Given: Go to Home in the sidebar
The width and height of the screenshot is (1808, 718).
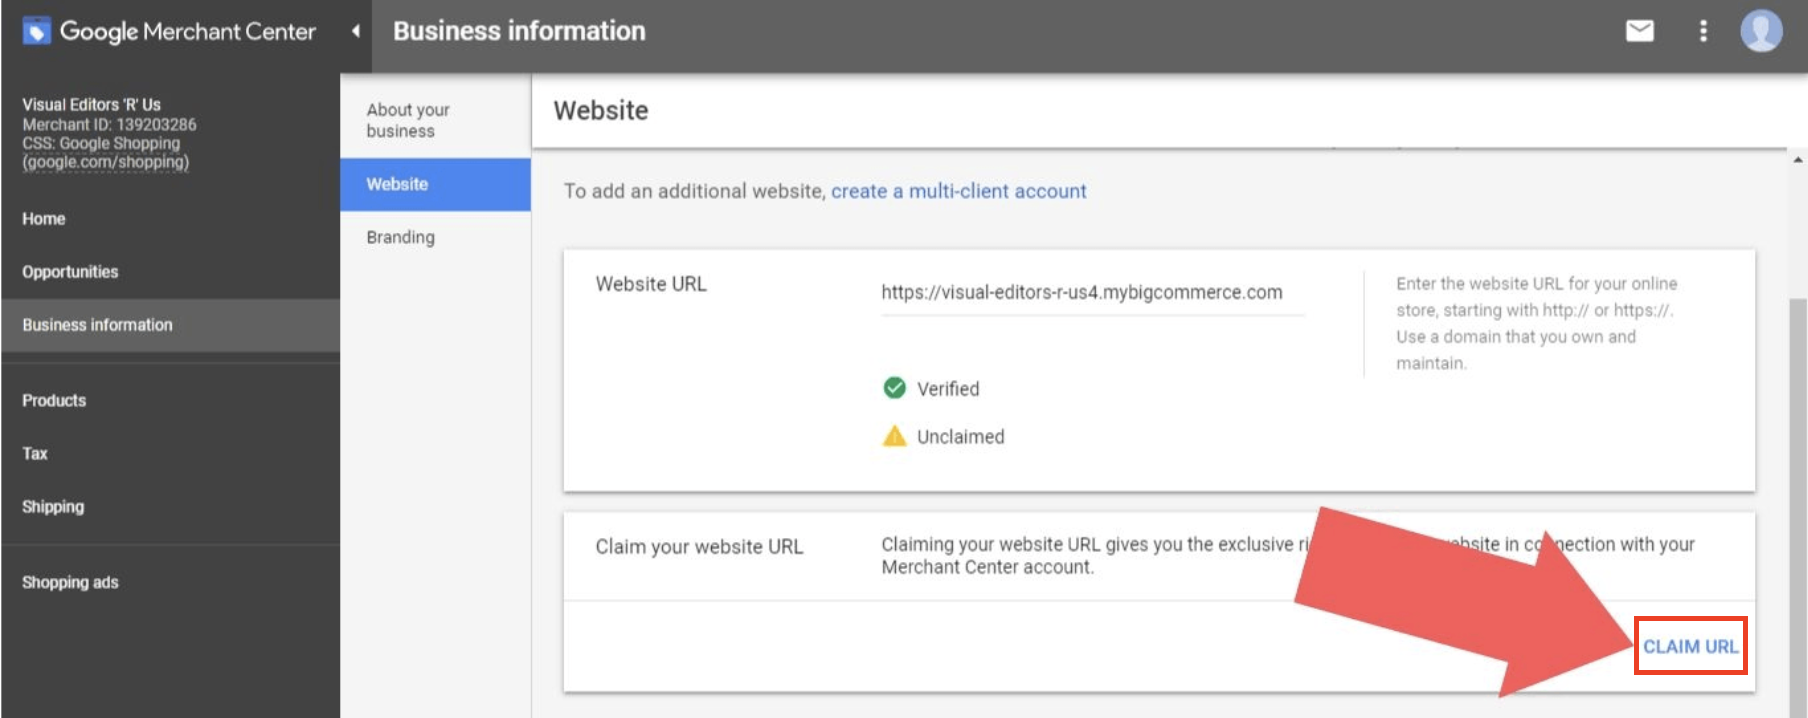Looking at the screenshot, I should pos(44,219).
